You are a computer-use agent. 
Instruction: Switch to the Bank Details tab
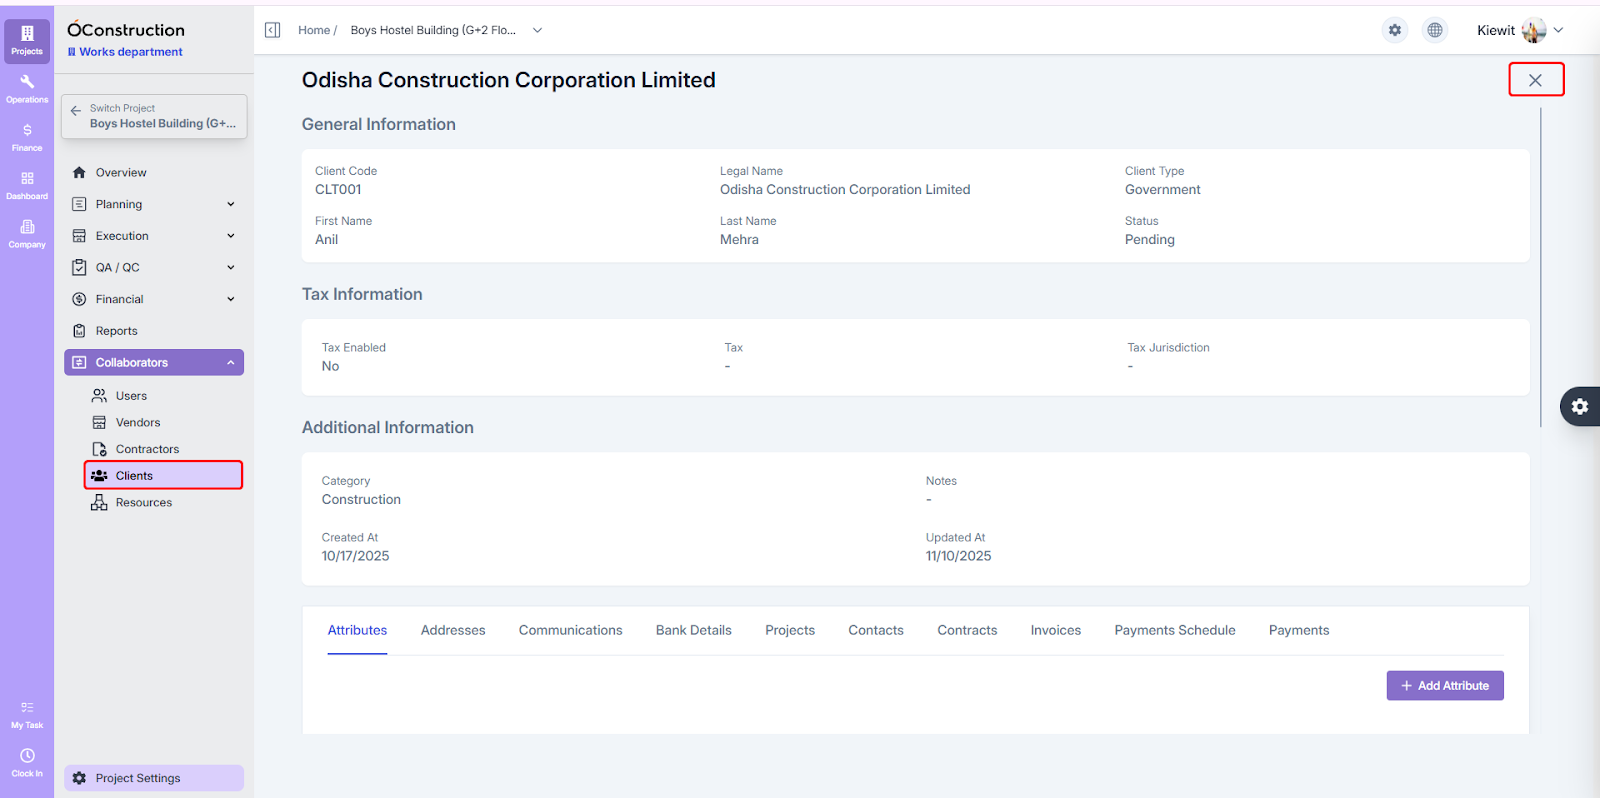[694, 630]
